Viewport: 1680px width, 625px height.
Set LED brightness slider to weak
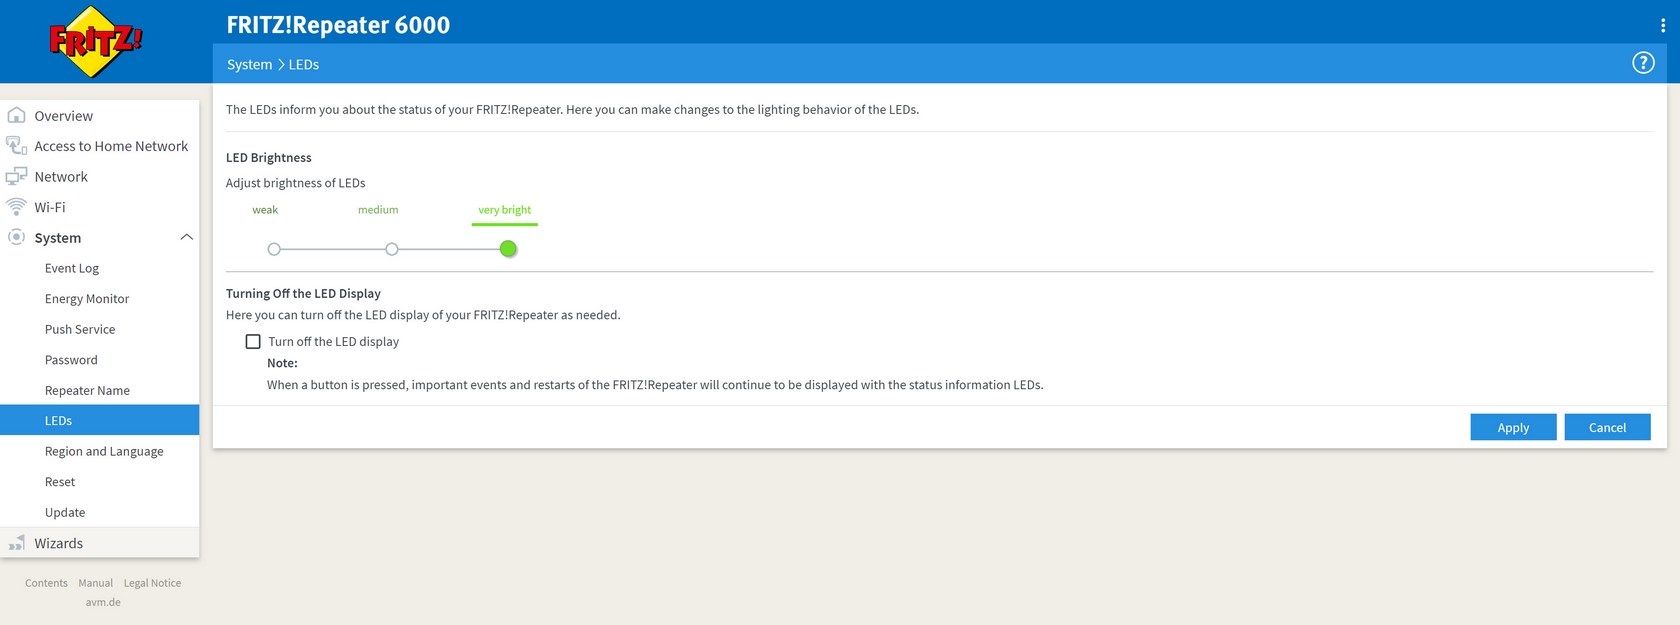274,249
